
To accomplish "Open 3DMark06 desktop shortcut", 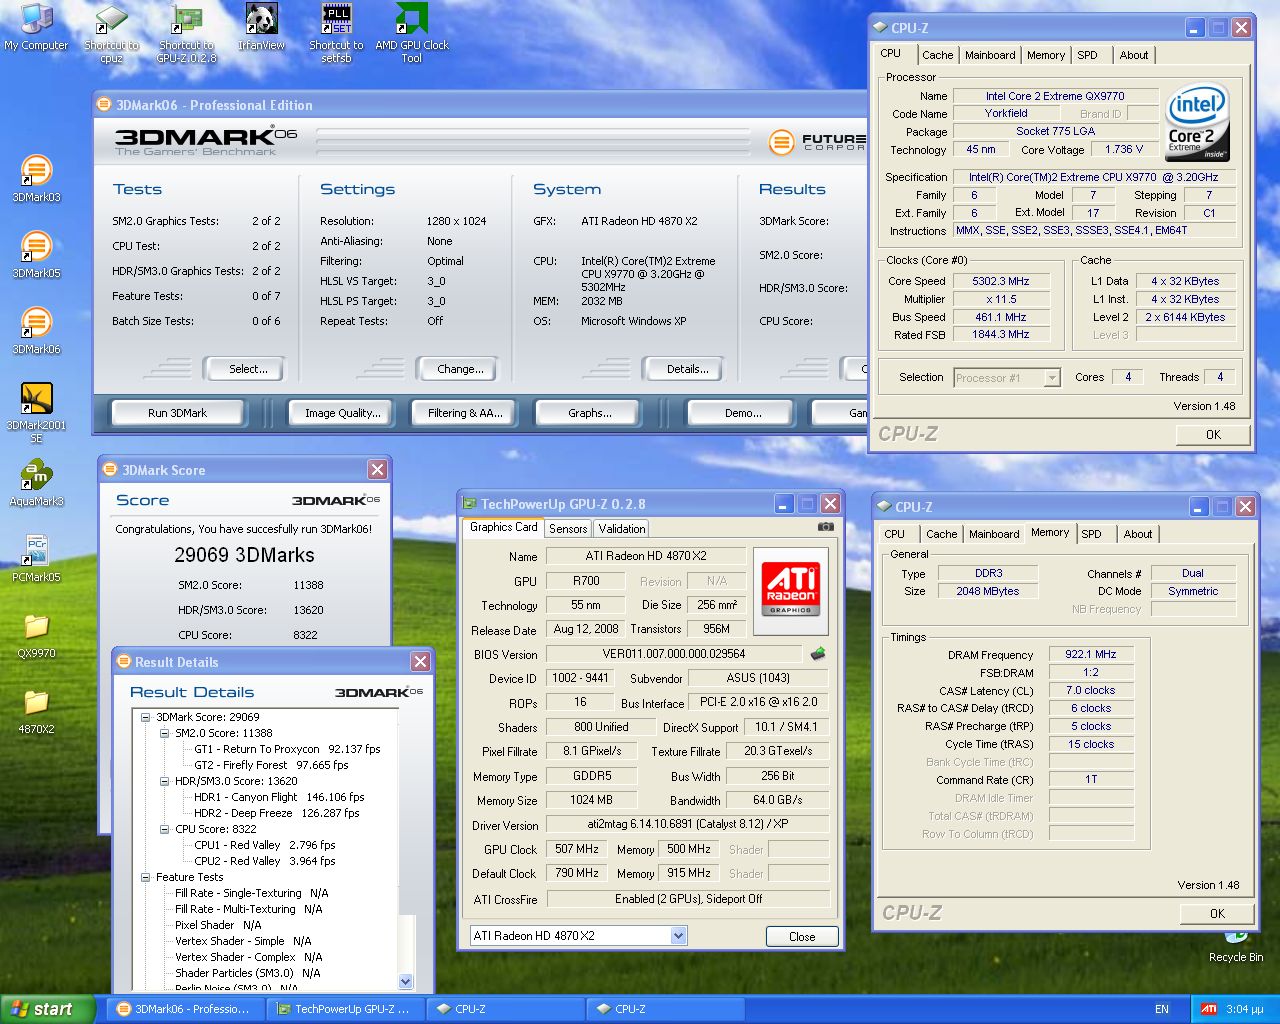I will [x=36, y=331].
